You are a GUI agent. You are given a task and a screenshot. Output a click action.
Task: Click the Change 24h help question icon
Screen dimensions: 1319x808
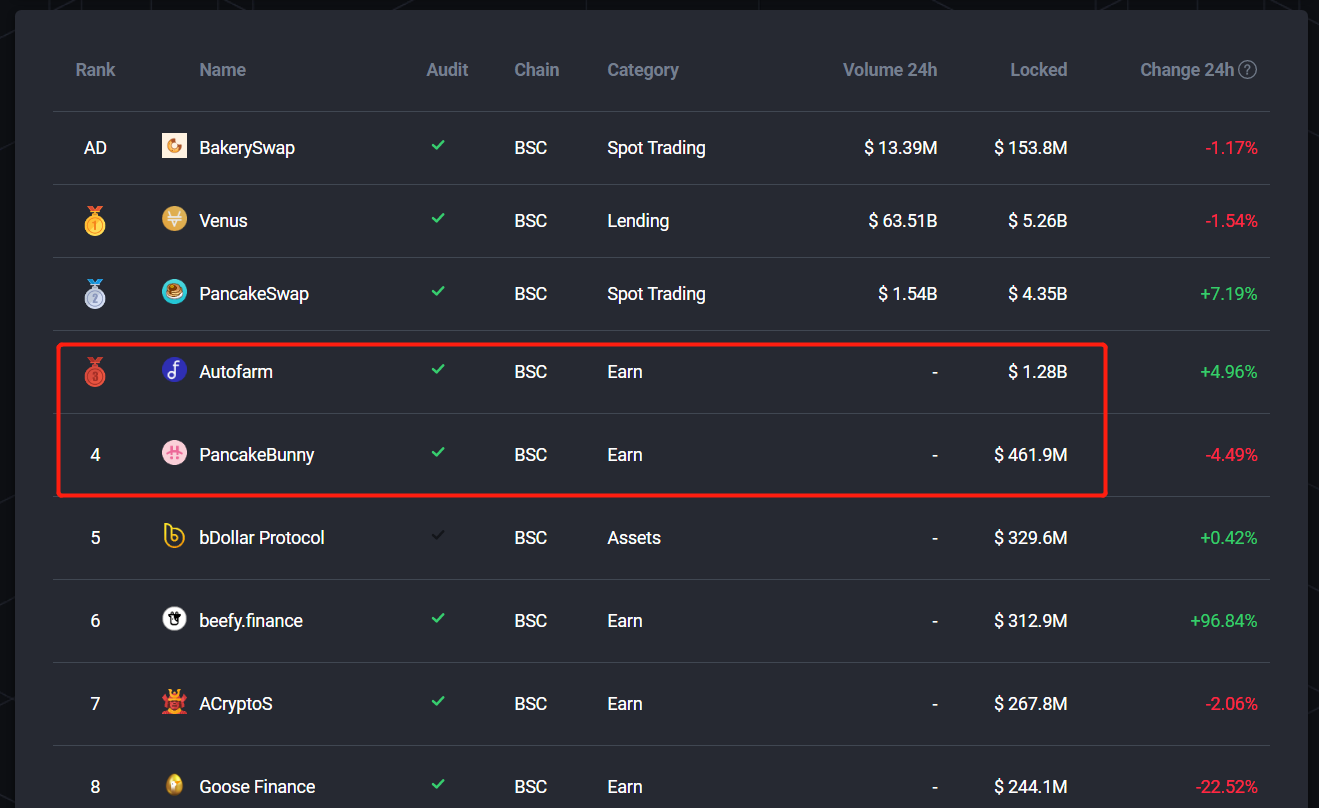(1248, 70)
